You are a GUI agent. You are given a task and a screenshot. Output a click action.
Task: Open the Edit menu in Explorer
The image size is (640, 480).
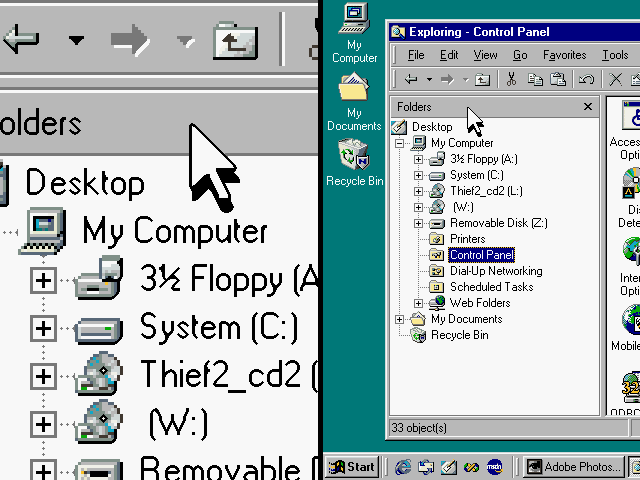click(449, 55)
